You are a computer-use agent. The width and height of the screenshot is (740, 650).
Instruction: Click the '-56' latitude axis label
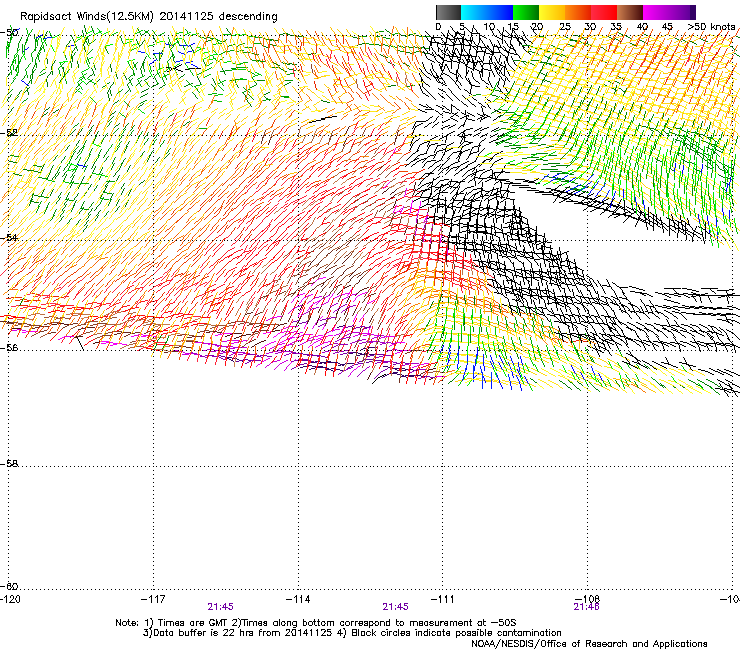coord(9,347)
